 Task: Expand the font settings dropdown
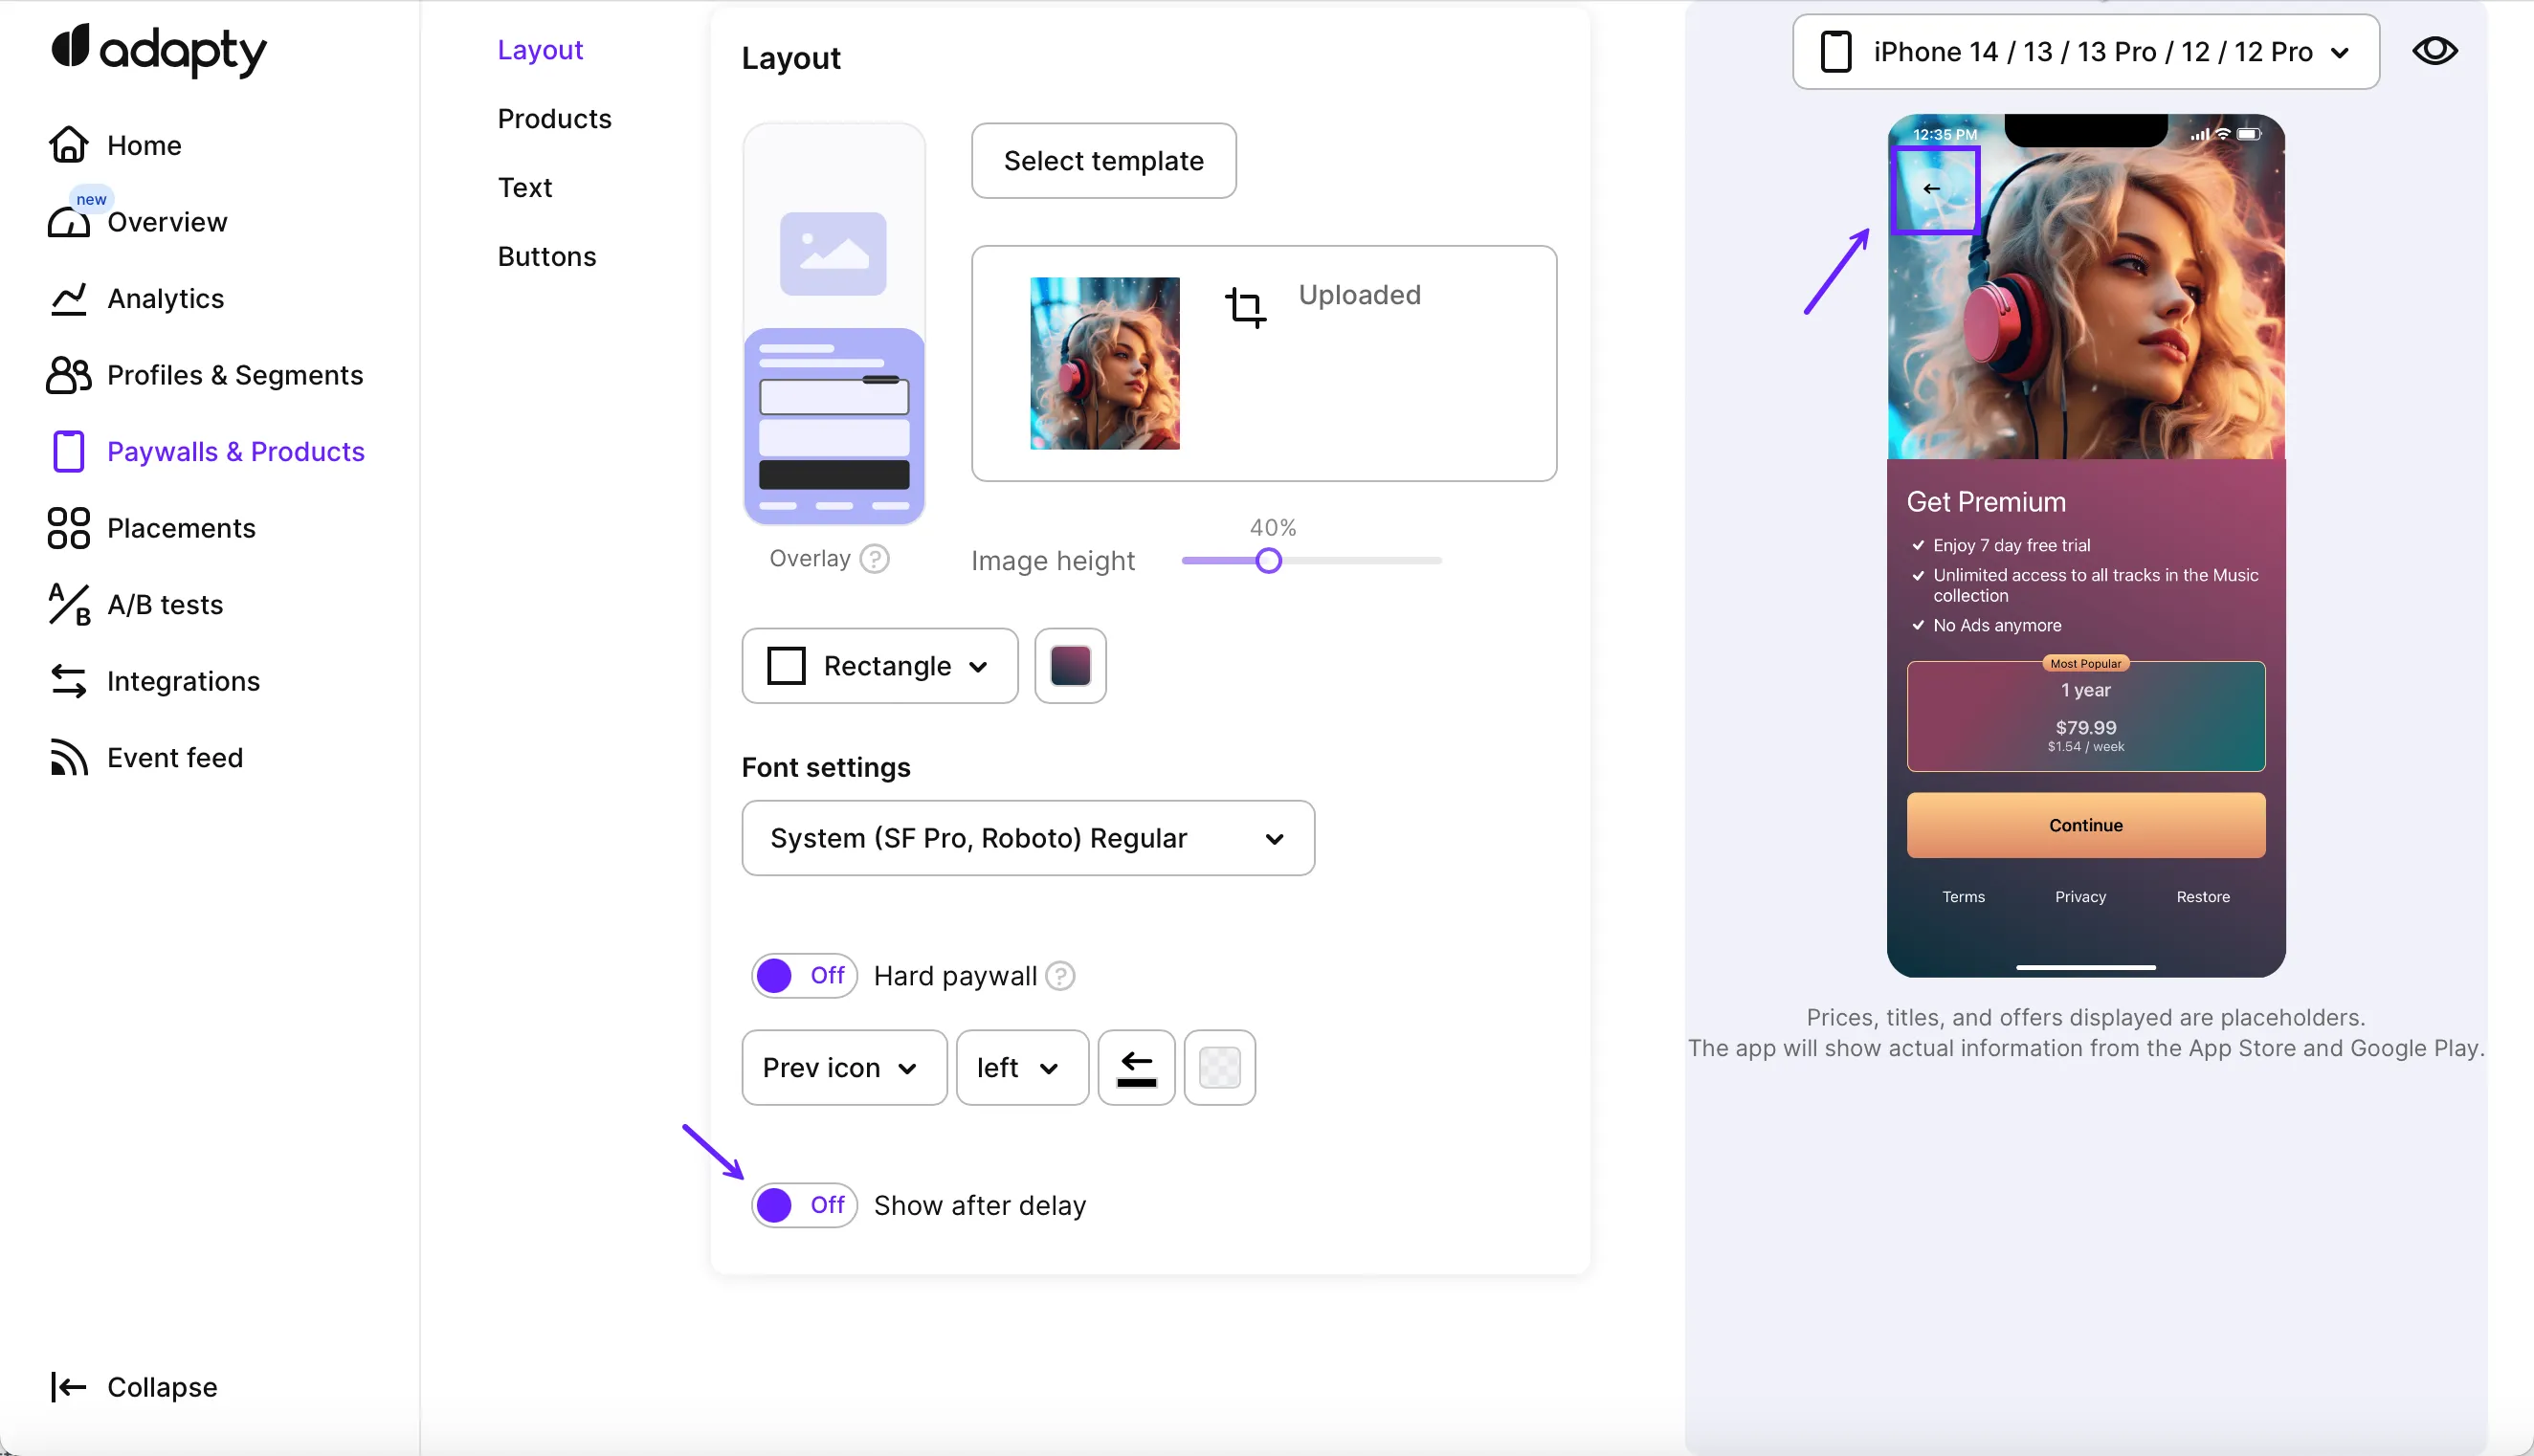(1027, 838)
